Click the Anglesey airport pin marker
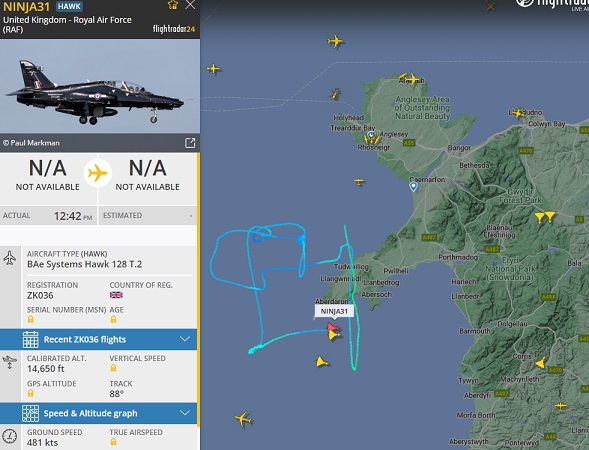The width and height of the screenshot is (589, 450). (371, 135)
